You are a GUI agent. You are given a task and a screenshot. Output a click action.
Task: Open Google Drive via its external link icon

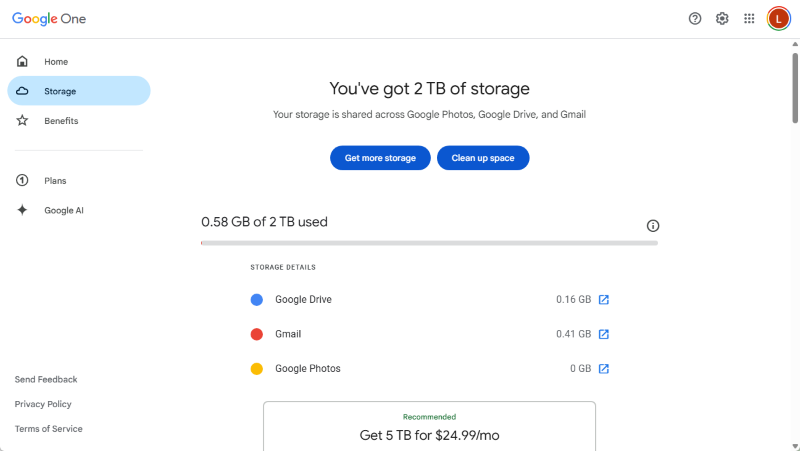click(x=604, y=299)
